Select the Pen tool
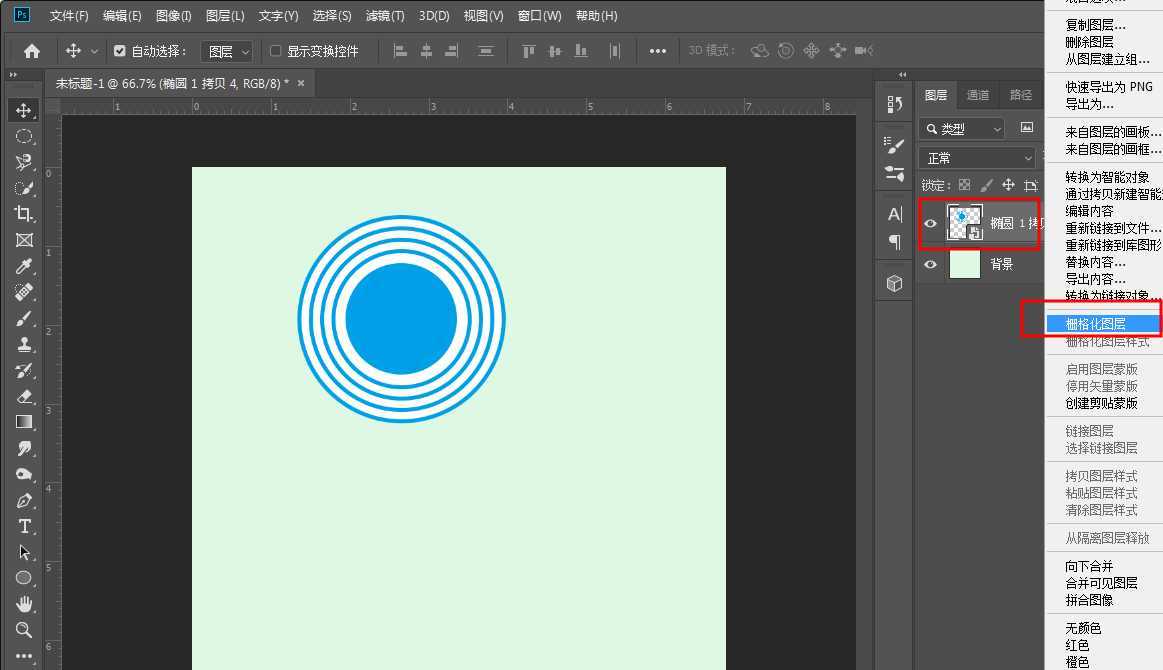The image size is (1163, 670). click(x=24, y=501)
